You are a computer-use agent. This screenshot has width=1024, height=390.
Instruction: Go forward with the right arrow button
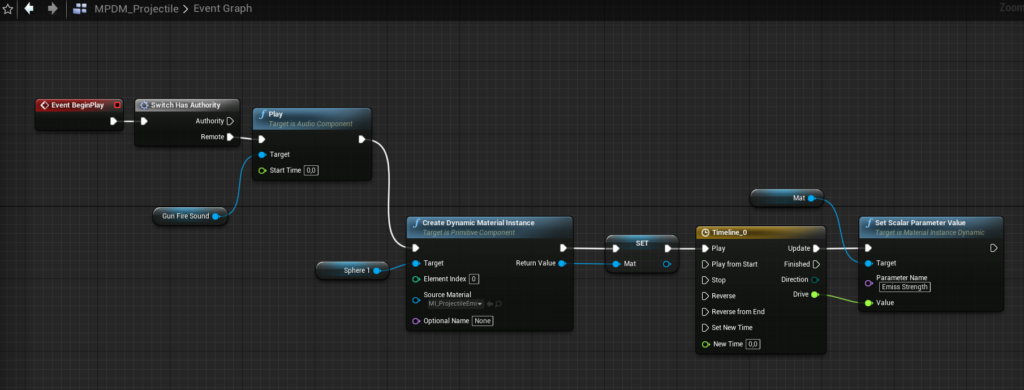(53, 8)
